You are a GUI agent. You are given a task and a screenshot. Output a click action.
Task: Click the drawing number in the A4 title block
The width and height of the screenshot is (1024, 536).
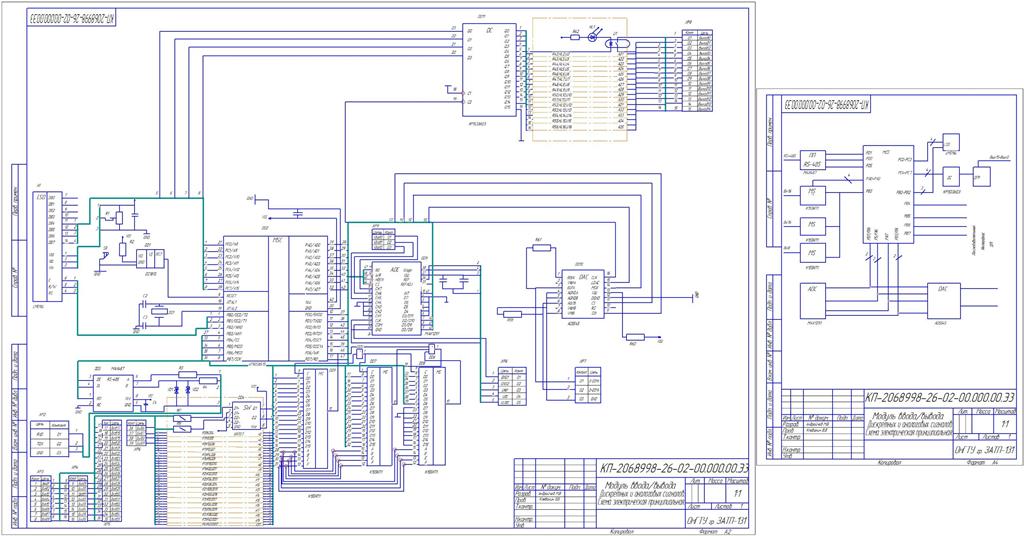[x=940, y=397]
